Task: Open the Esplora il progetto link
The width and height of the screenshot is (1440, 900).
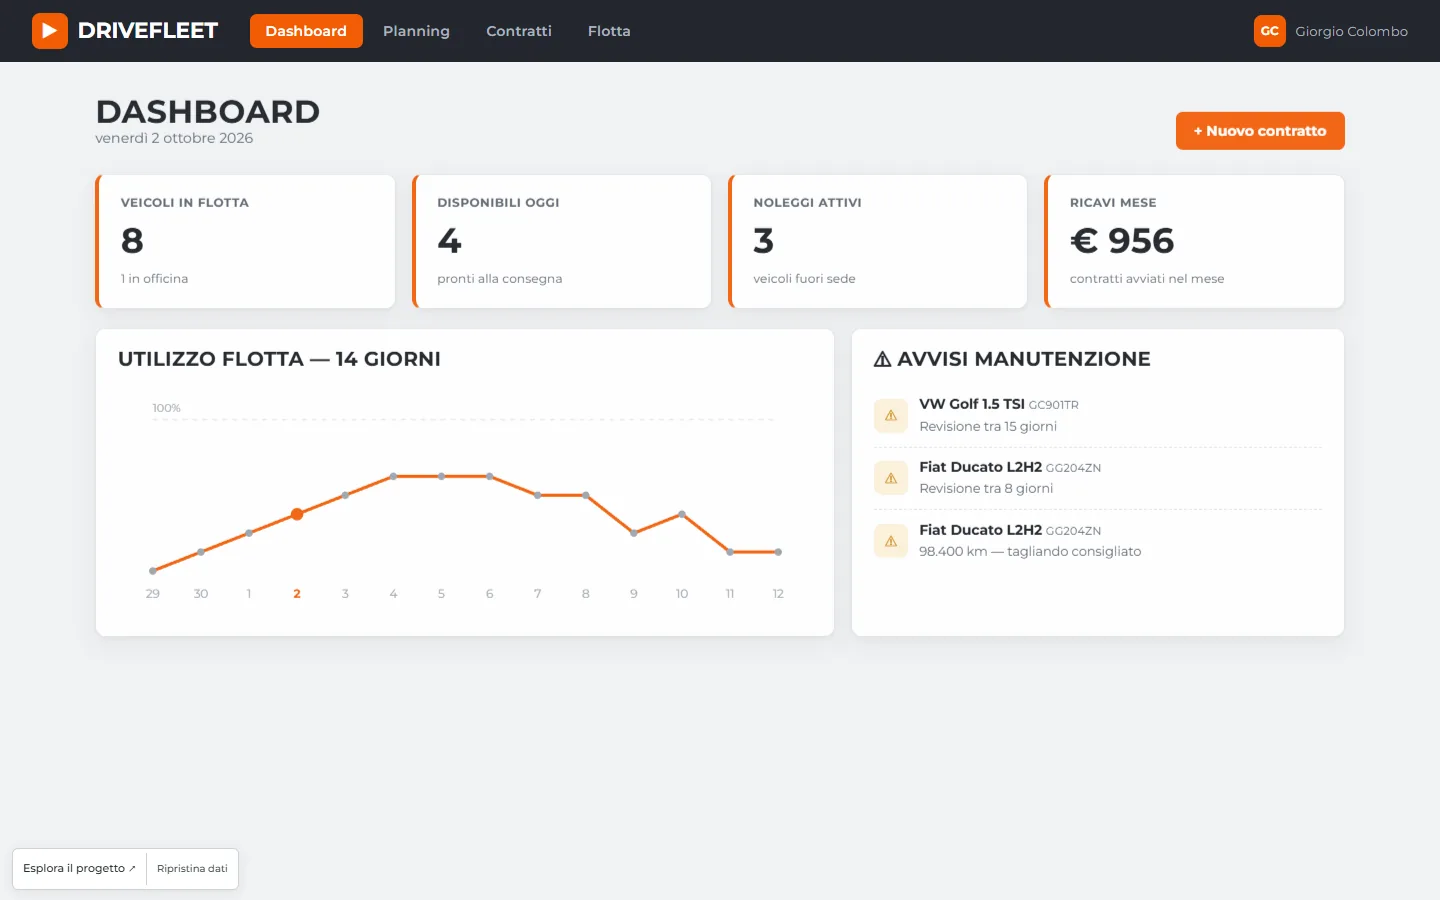Action: tap(80, 869)
